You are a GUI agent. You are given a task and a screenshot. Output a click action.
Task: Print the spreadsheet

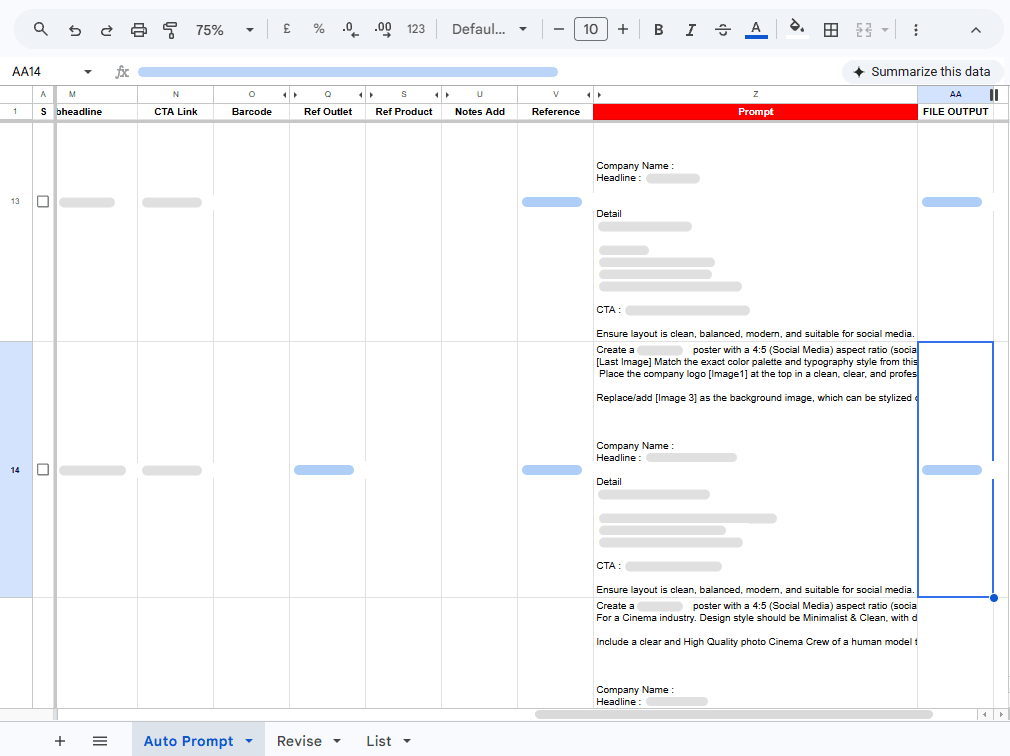(x=138, y=30)
